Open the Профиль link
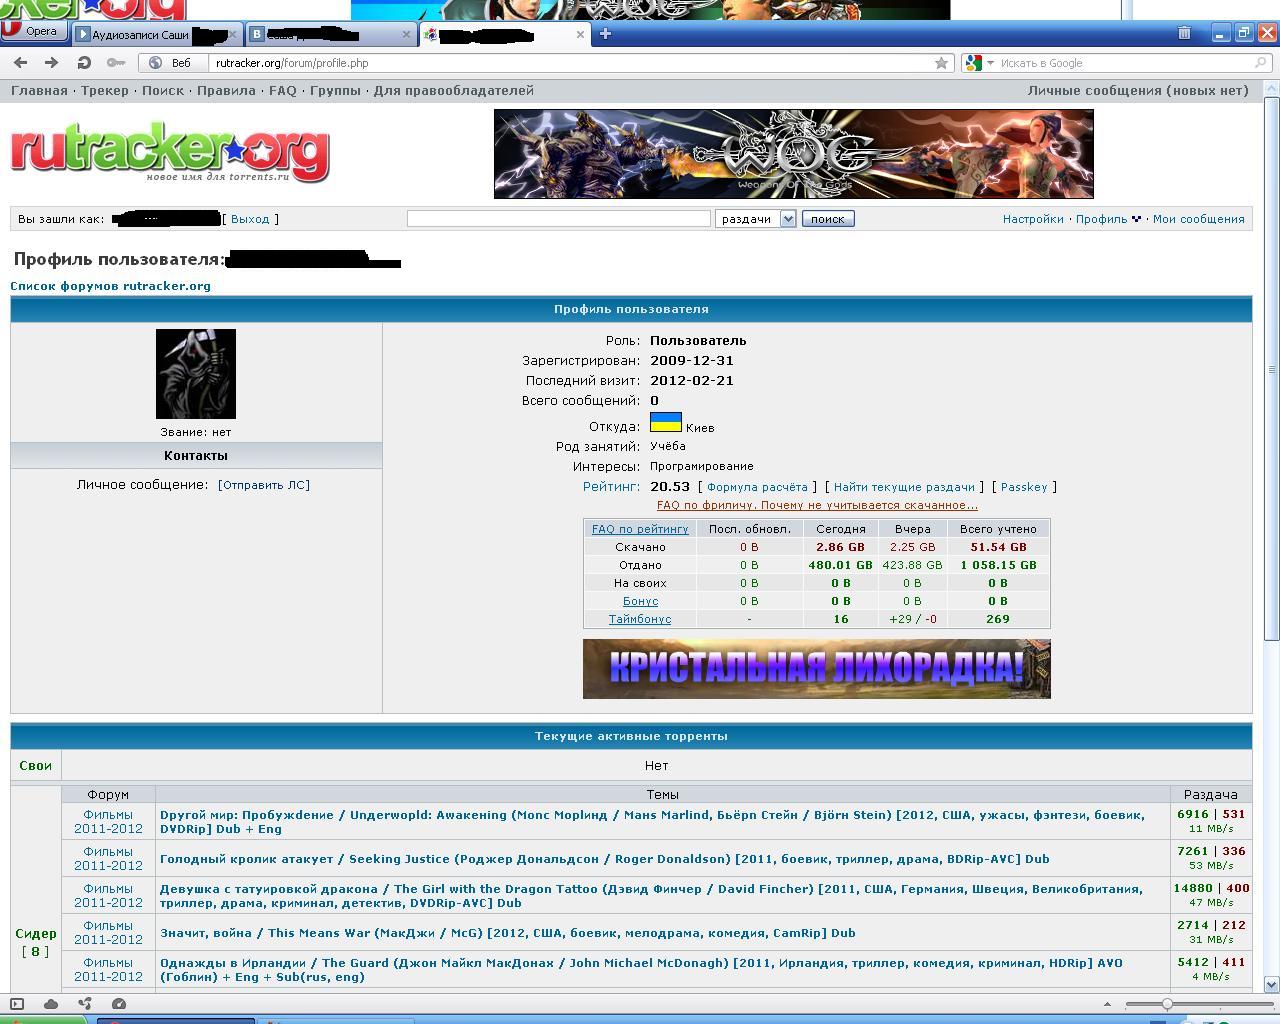Viewport: 1280px width, 1024px height. [x=1101, y=219]
